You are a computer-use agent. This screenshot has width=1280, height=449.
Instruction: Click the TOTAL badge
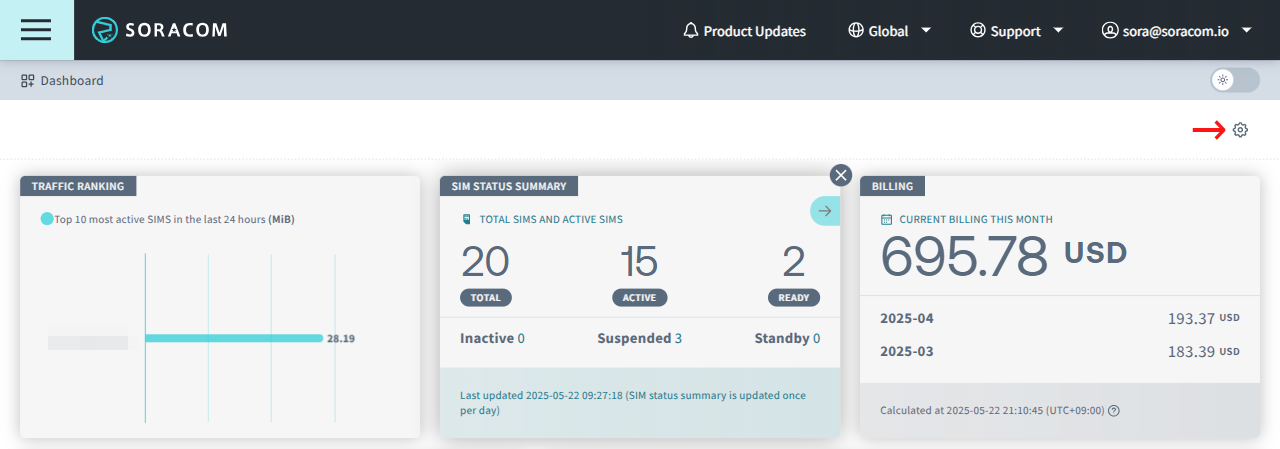pos(486,297)
